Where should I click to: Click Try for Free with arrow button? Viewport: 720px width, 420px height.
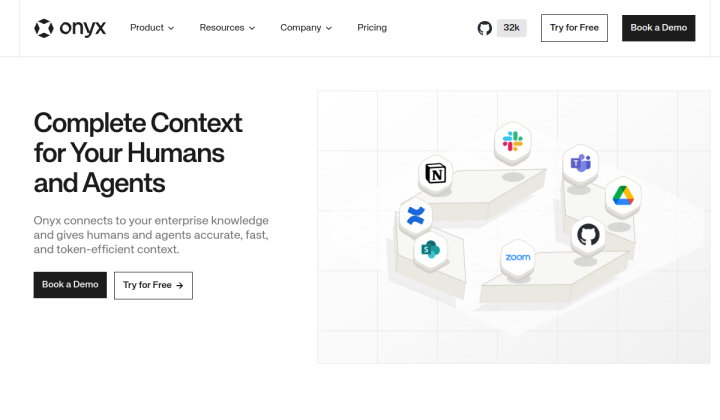point(153,286)
